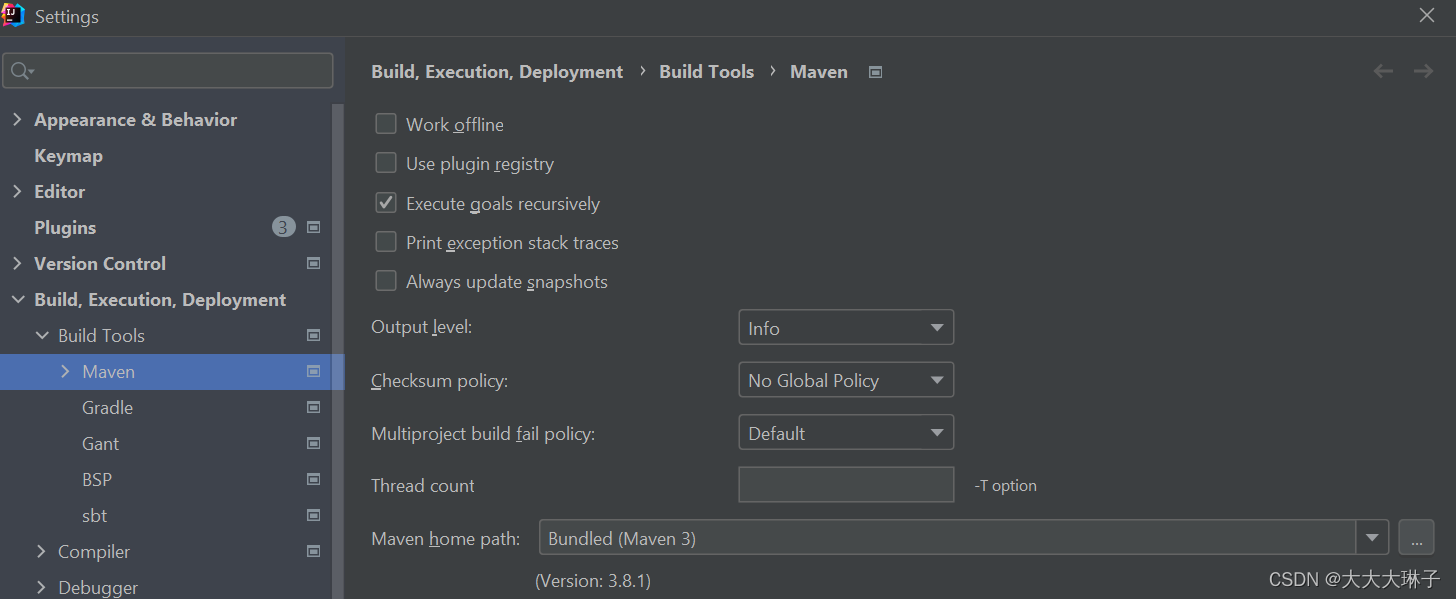The height and width of the screenshot is (599, 1456).
Task: Expand the Editor section
Action: click(17, 191)
